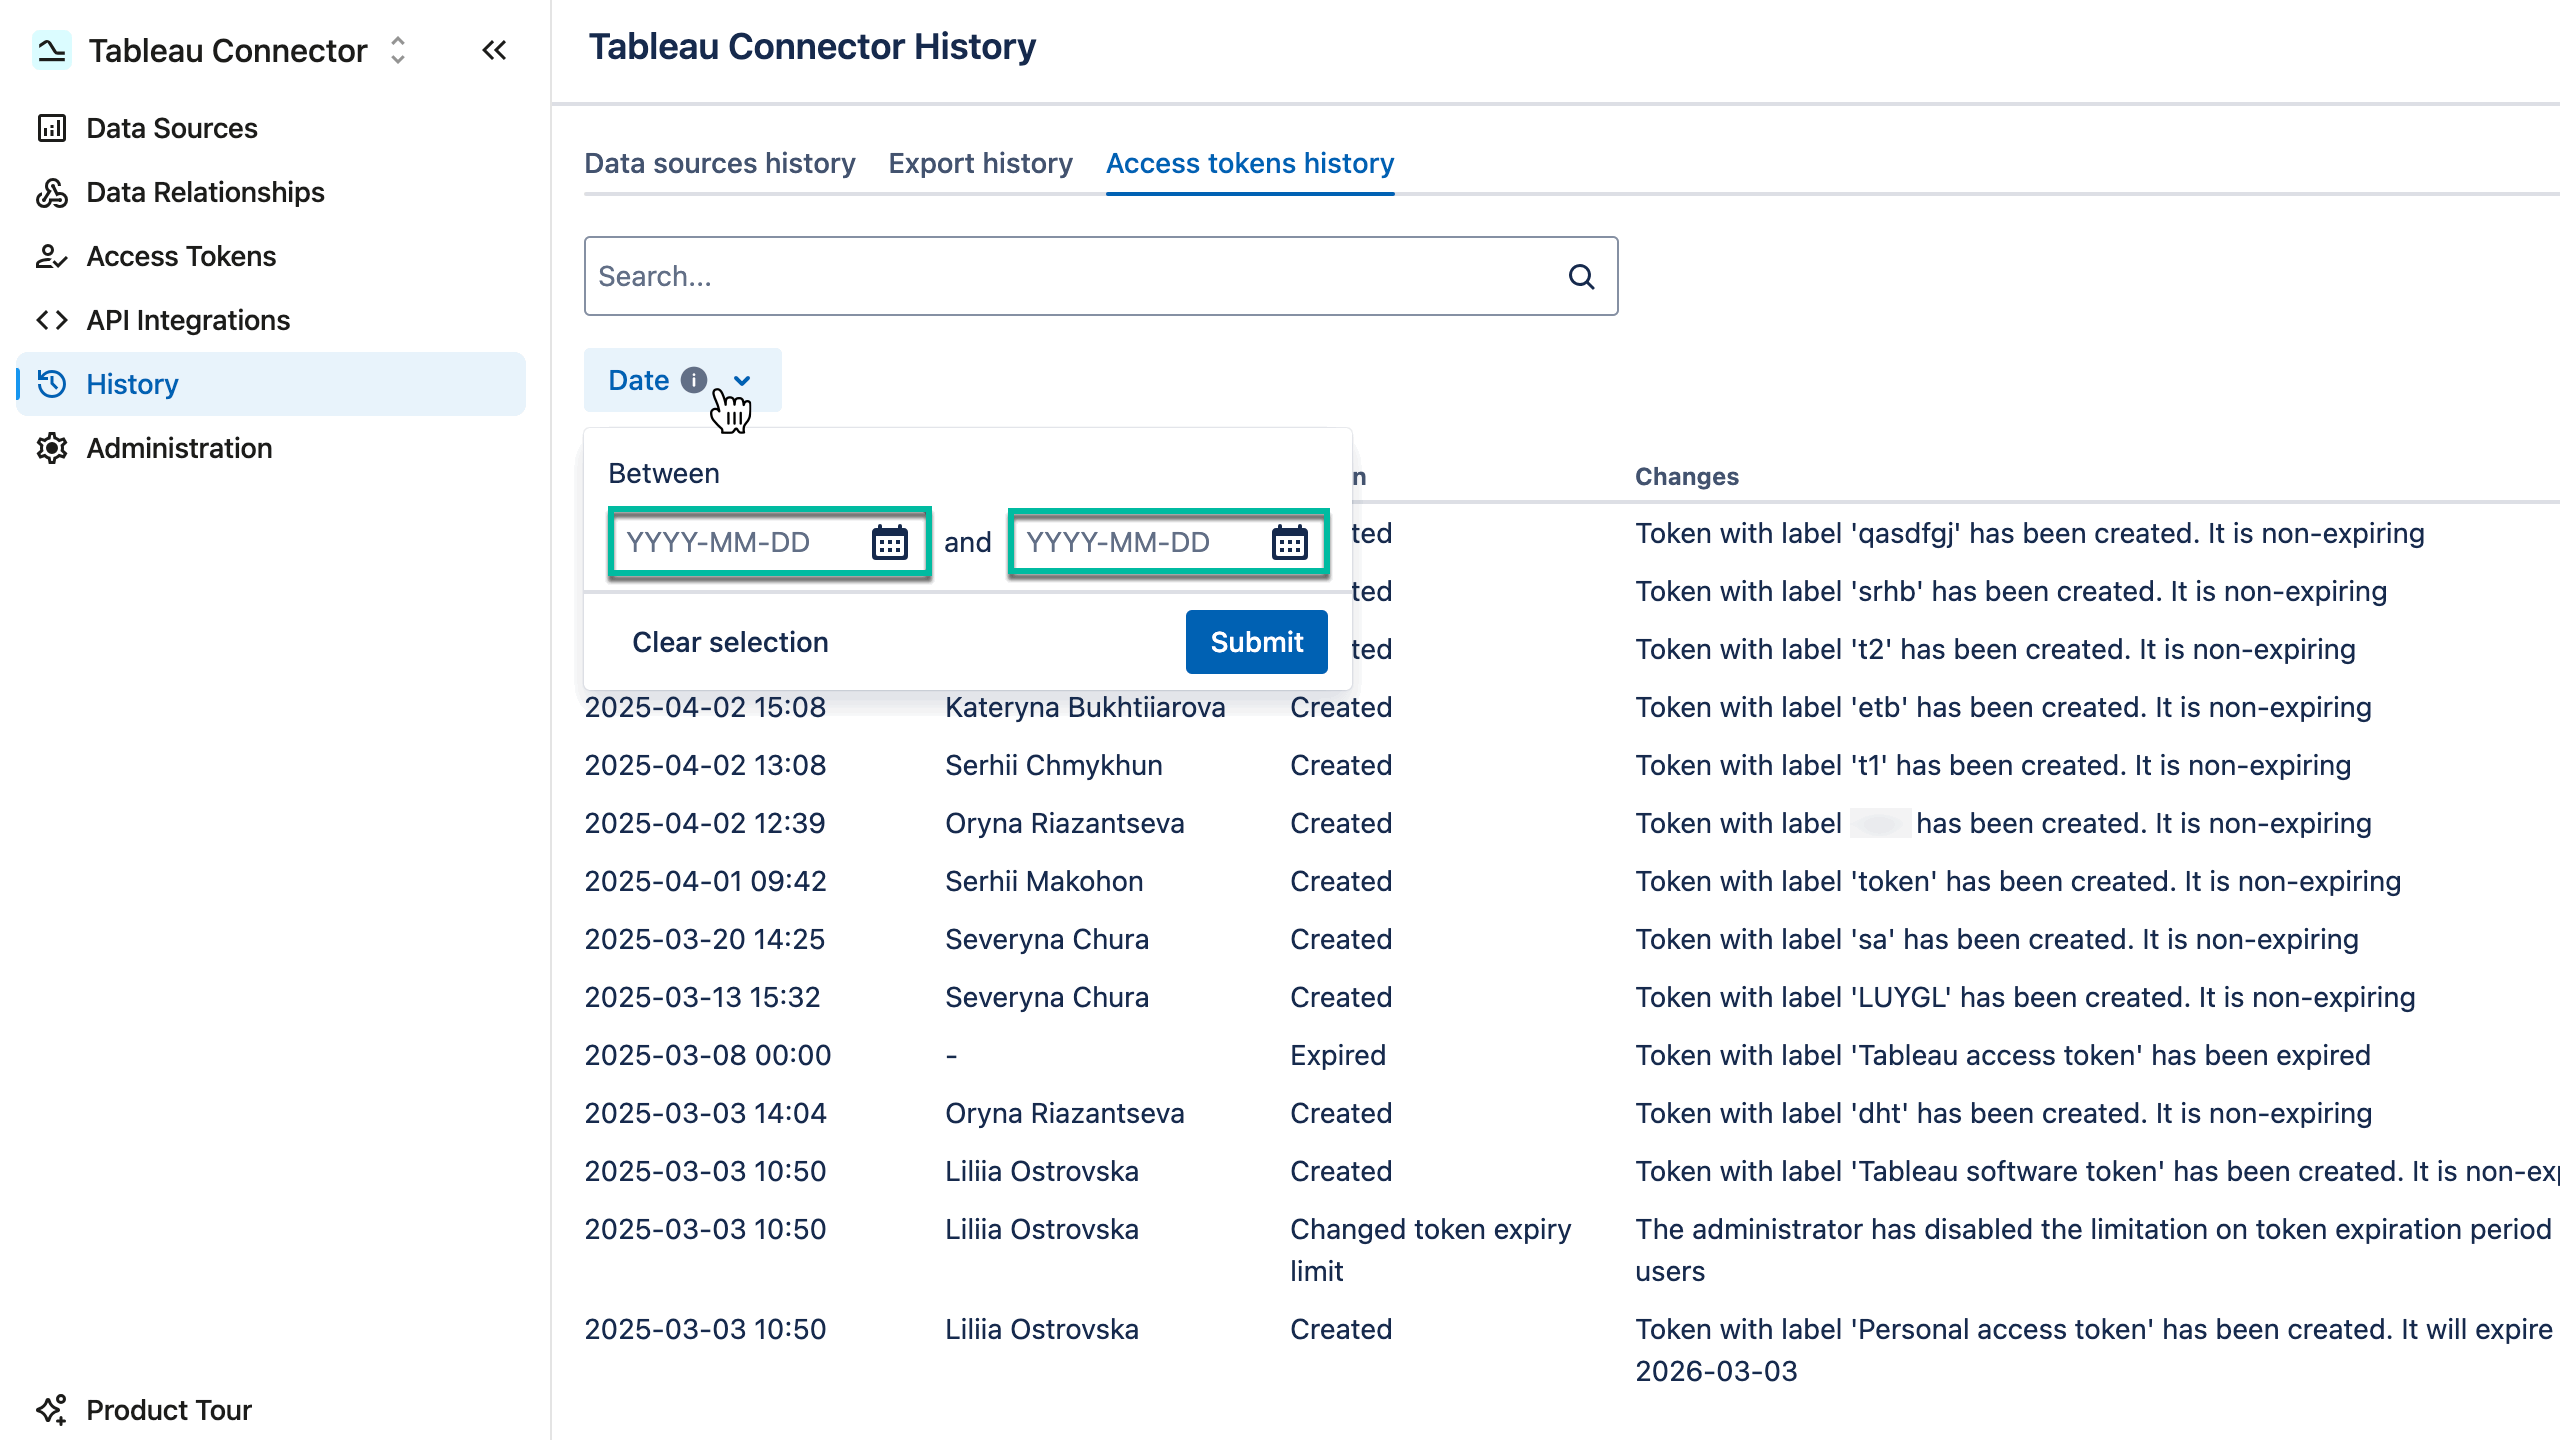The width and height of the screenshot is (2560, 1440).
Task: Click the magnifying glass search icon
Action: [x=1583, y=276]
